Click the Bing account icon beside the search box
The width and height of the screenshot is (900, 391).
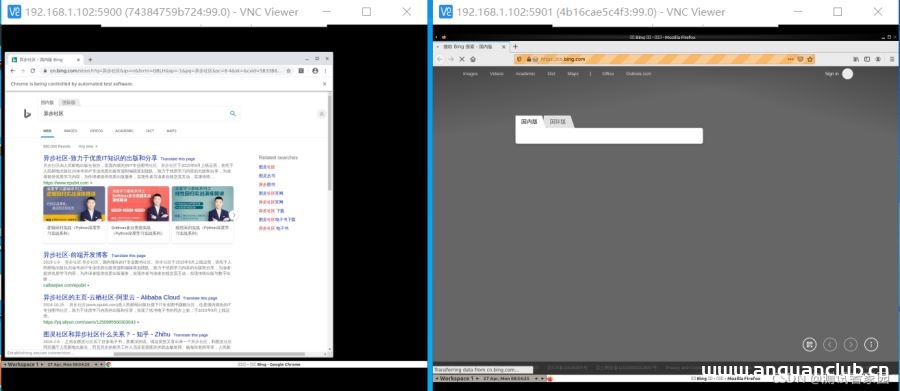click(321, 114)
